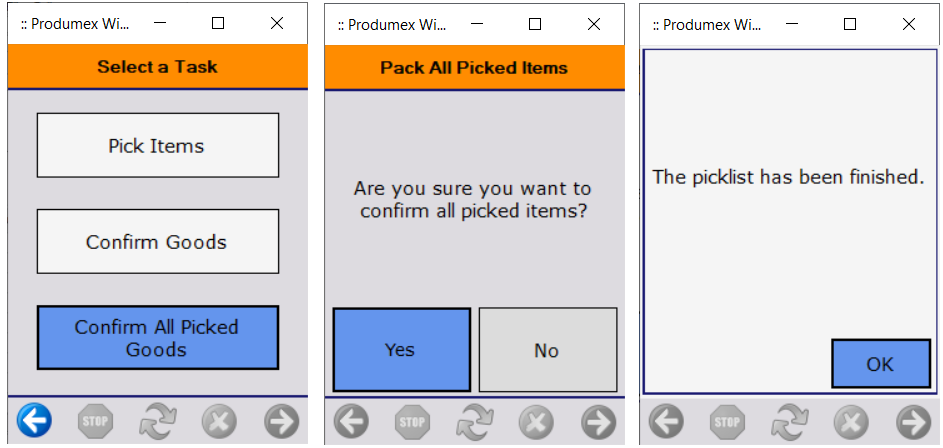943x448 pixels.
Task: Open the Pick Items task
Action: click(x=157, y=146)
